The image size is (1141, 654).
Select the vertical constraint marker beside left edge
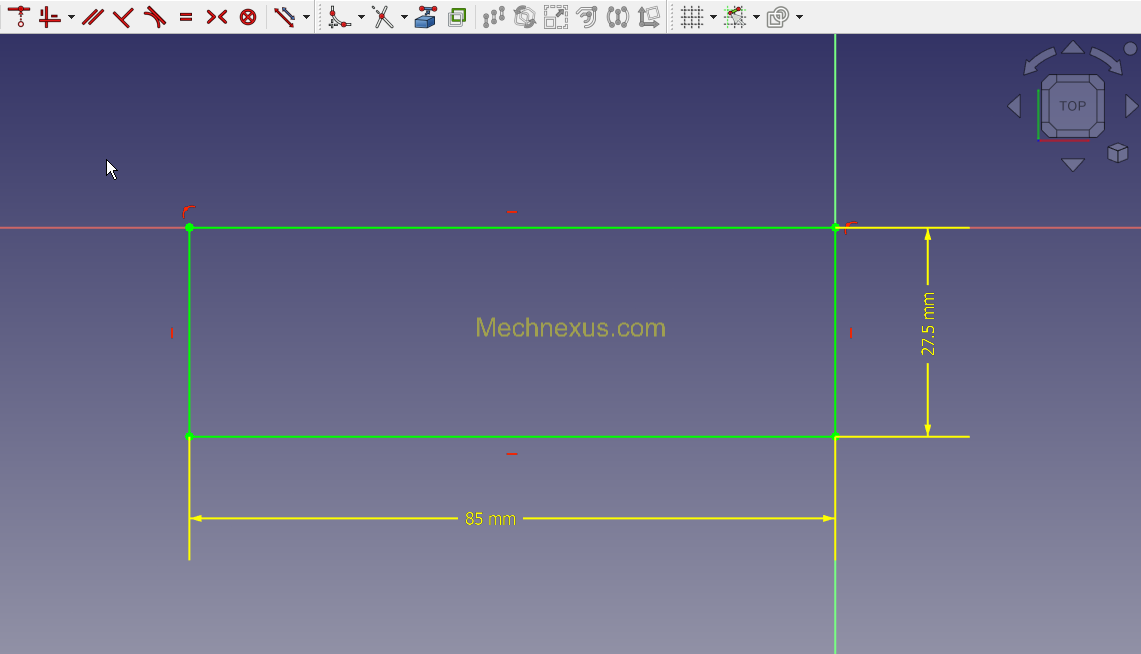tap(172, 333)
